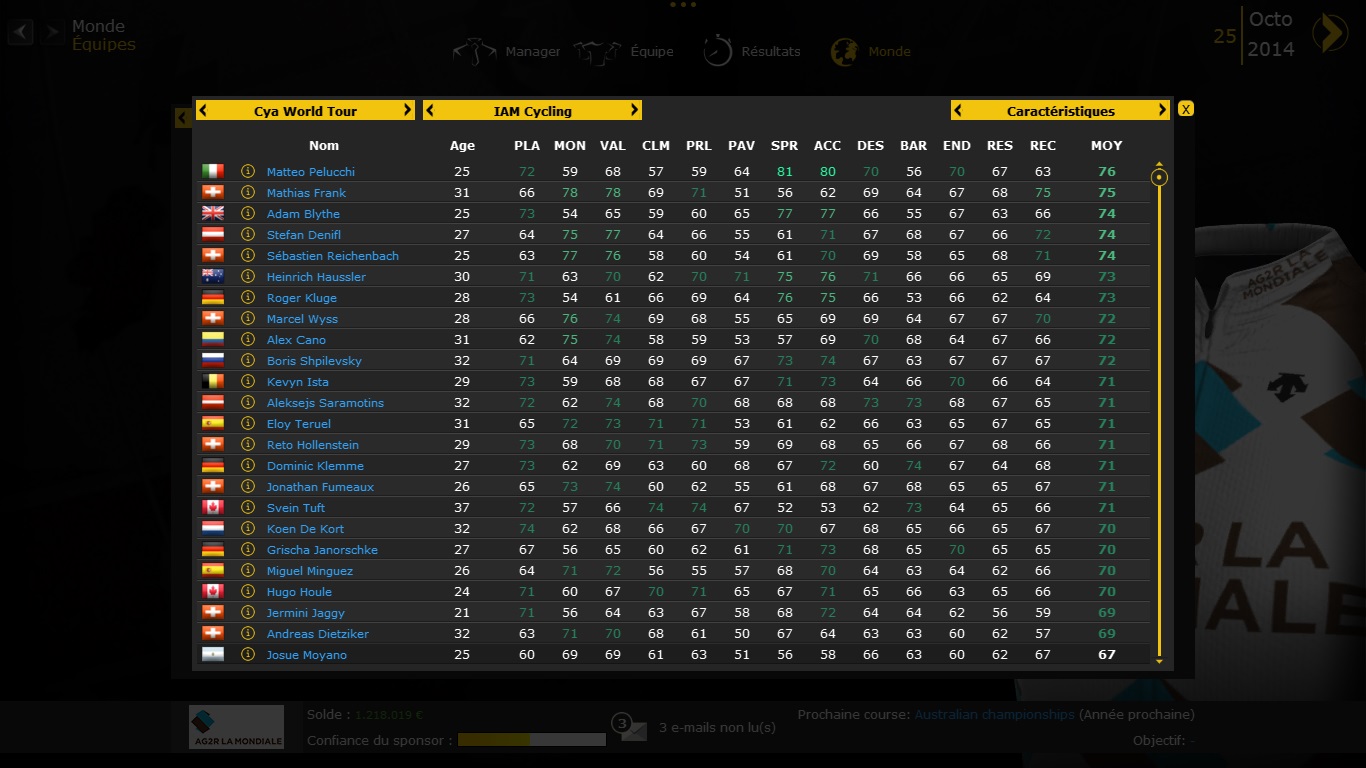Screen dimensions: 1366x768
Task: Select previous team before IAM Cycling
Action: point(430,110)
